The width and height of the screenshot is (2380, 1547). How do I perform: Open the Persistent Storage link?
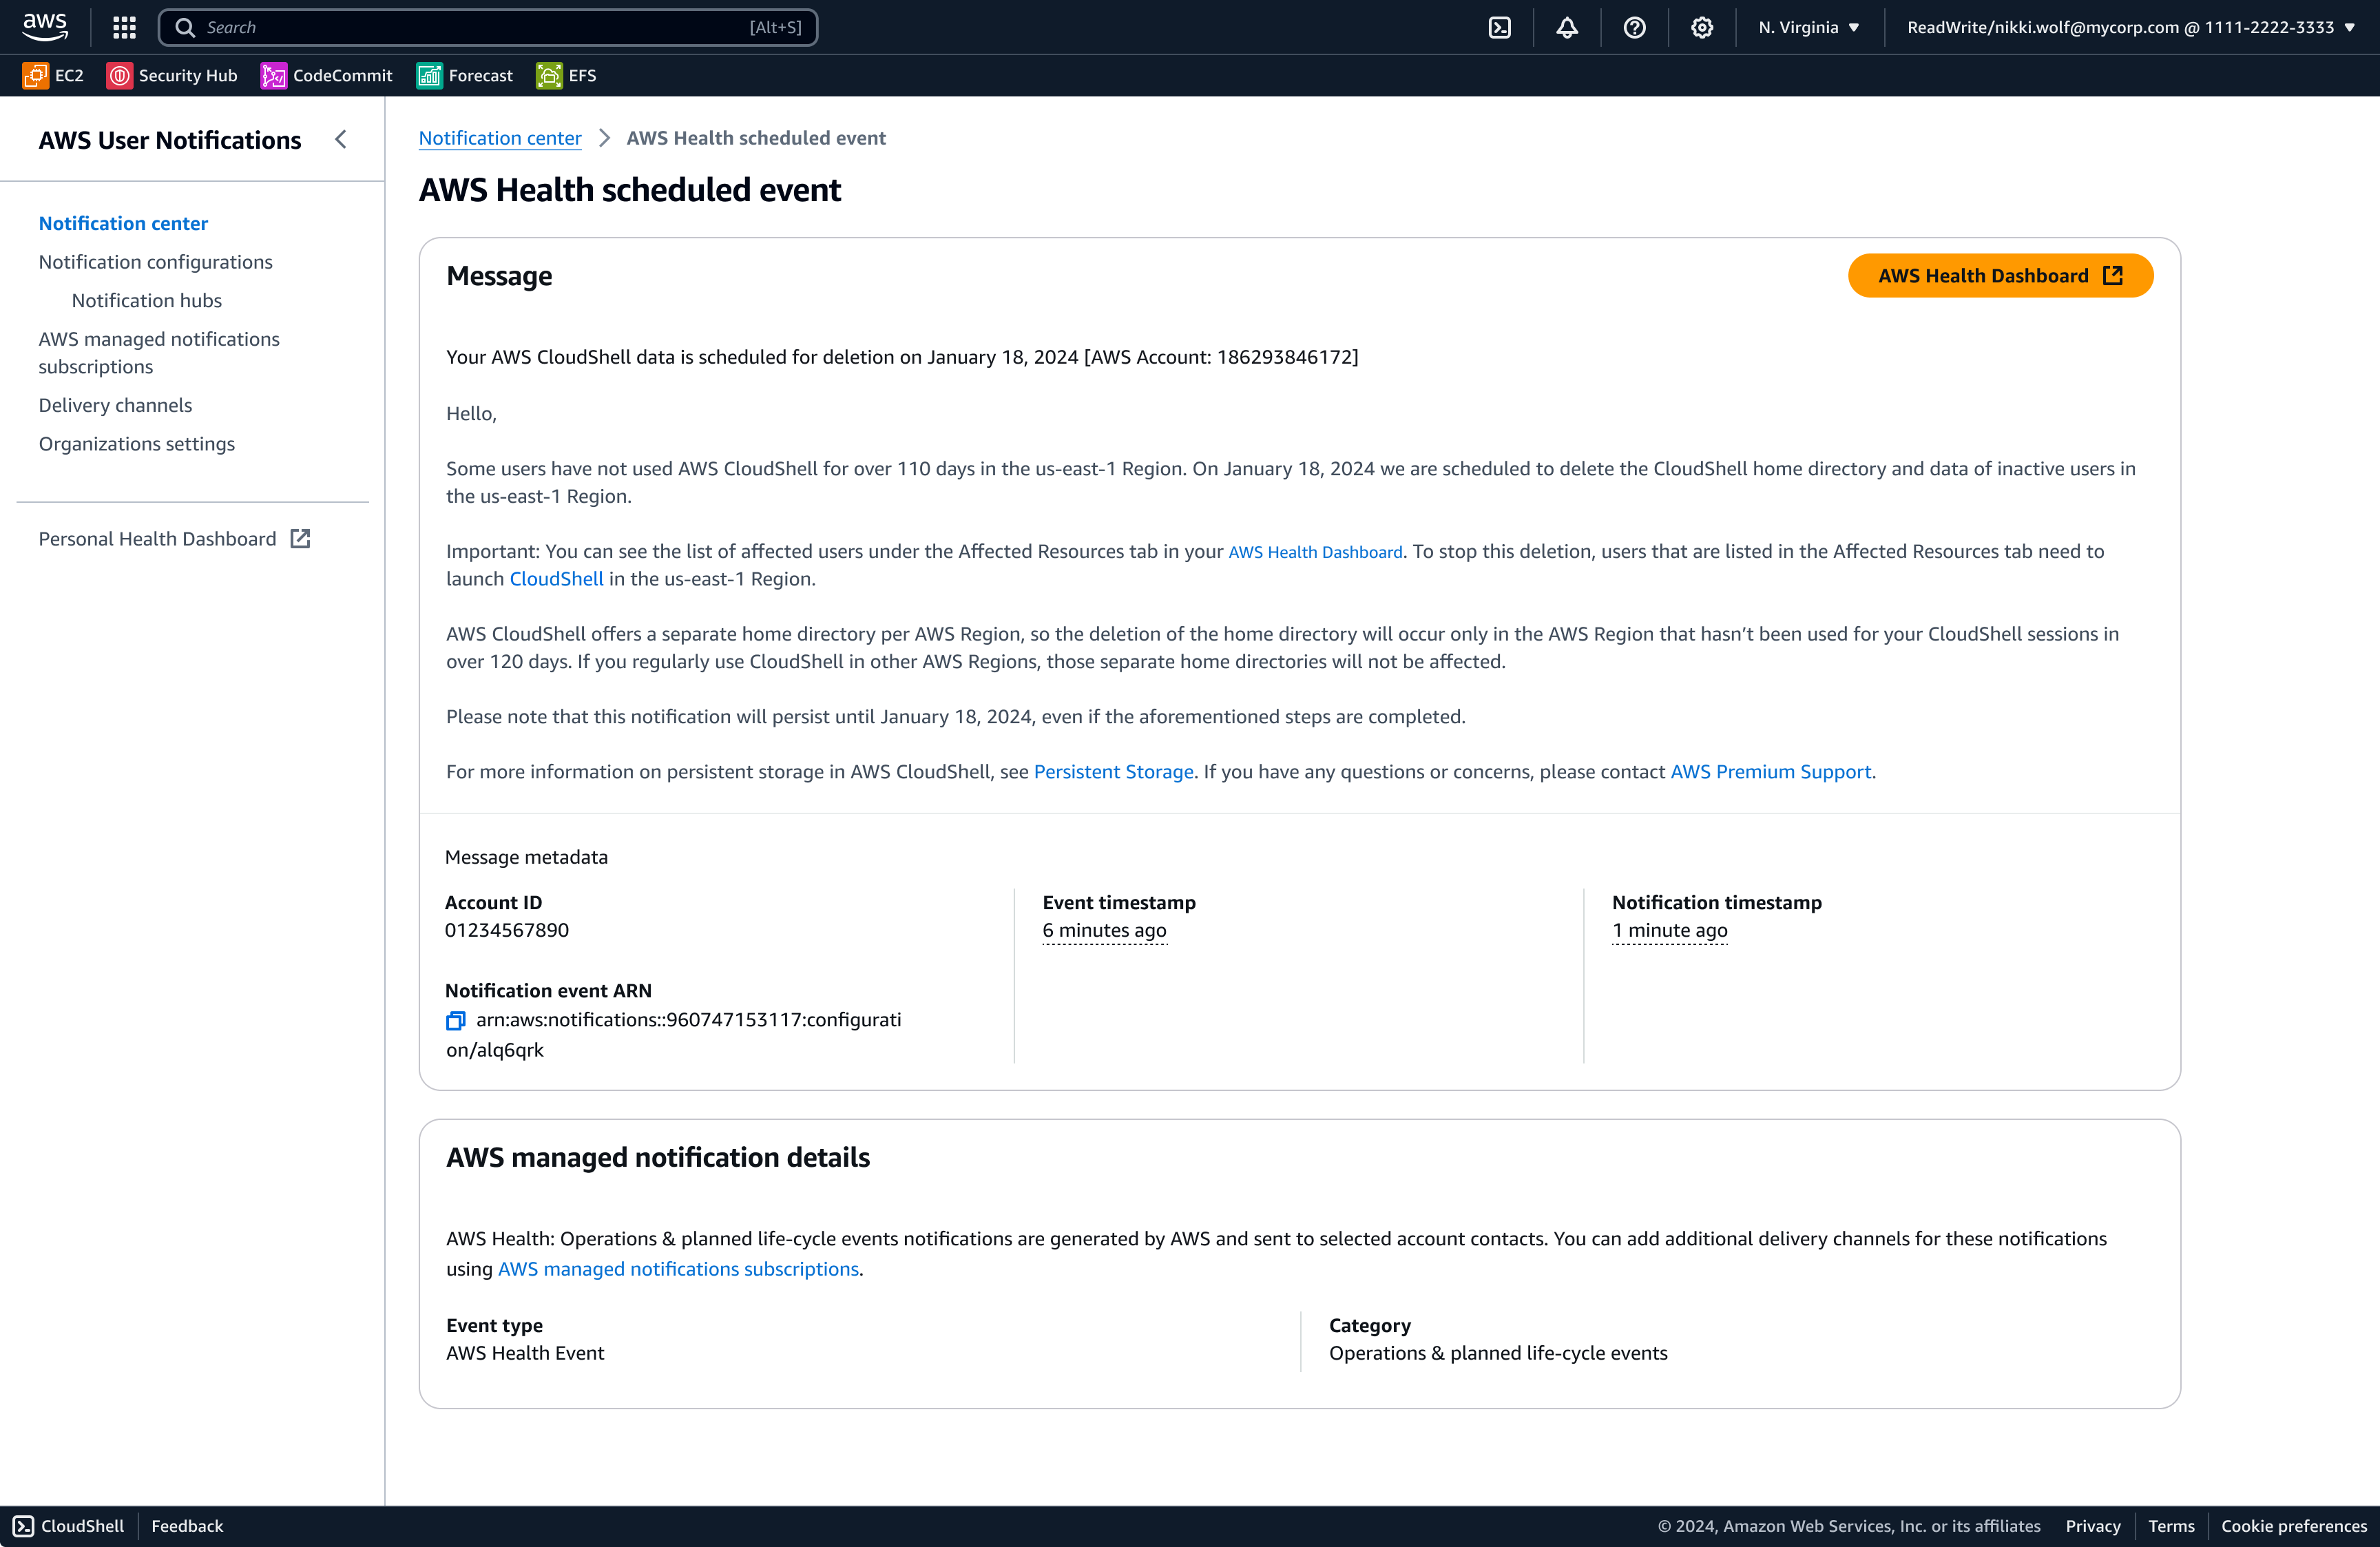tap(1114, 772)
